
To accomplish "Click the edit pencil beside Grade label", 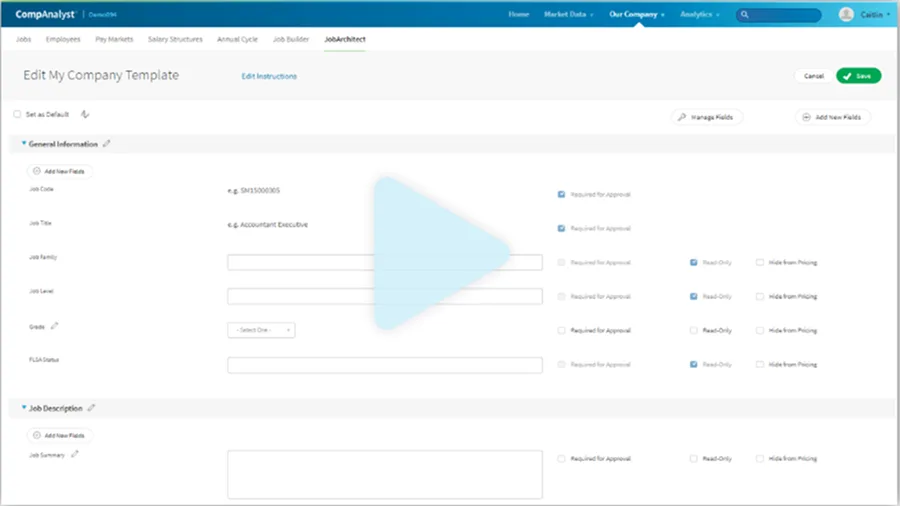I will pos(54,326).
